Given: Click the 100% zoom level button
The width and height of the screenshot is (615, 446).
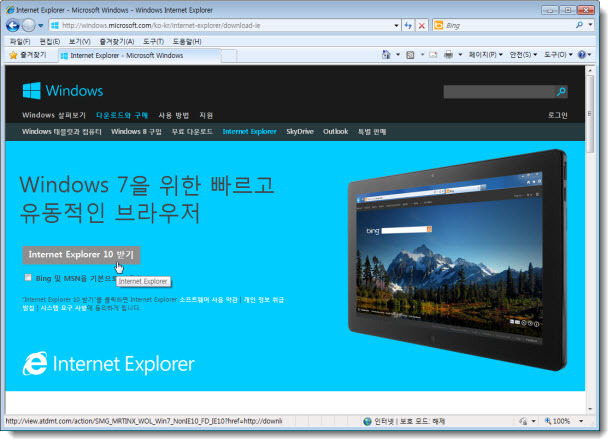Looking at the screenshot, I should [557, 421].
